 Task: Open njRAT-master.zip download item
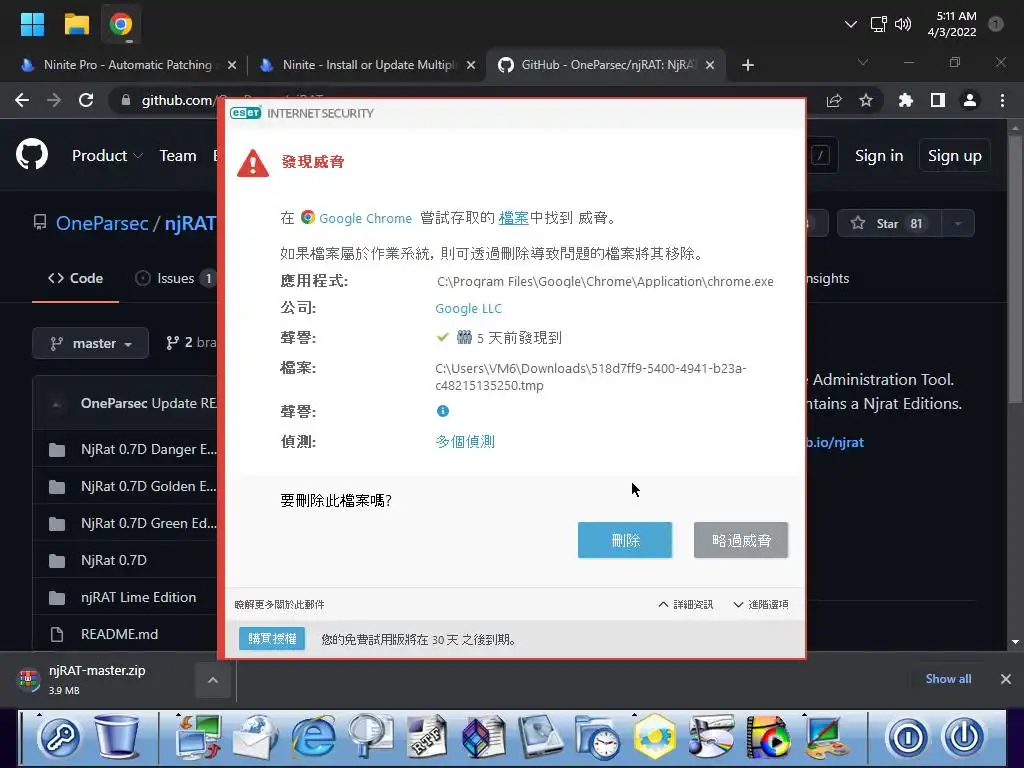(98, 679)
